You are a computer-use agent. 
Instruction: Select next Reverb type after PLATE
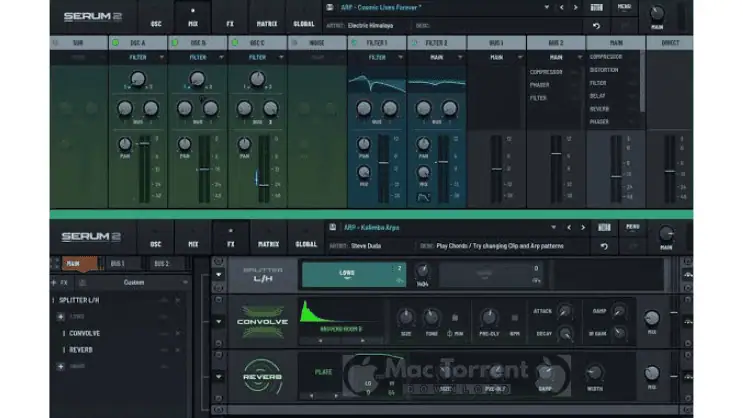tap(336, 395)
